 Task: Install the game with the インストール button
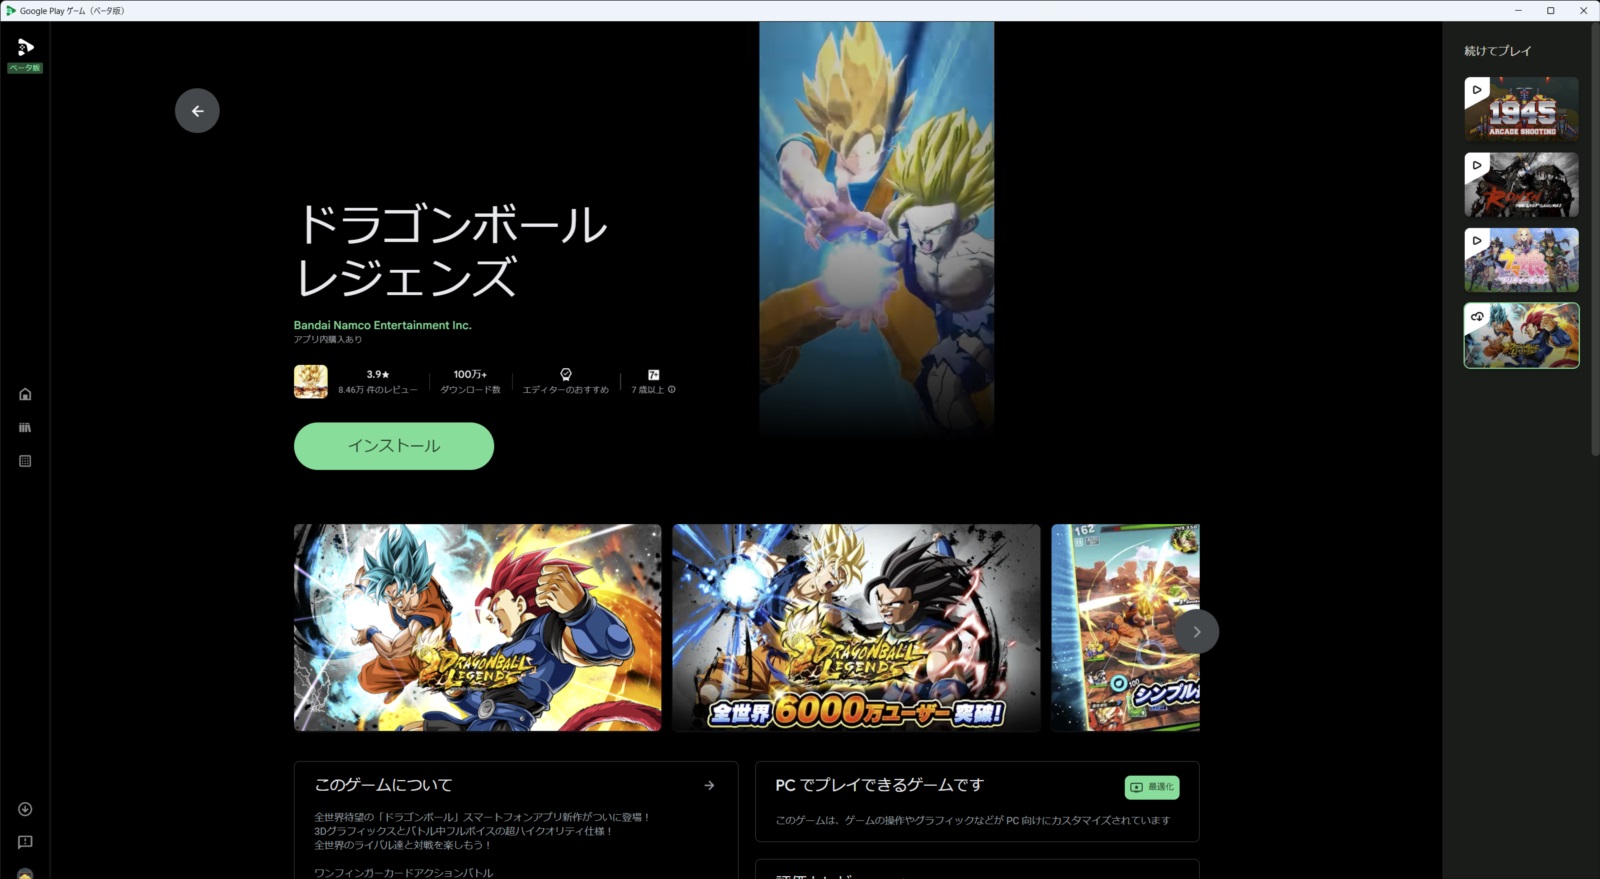point(394,446)
